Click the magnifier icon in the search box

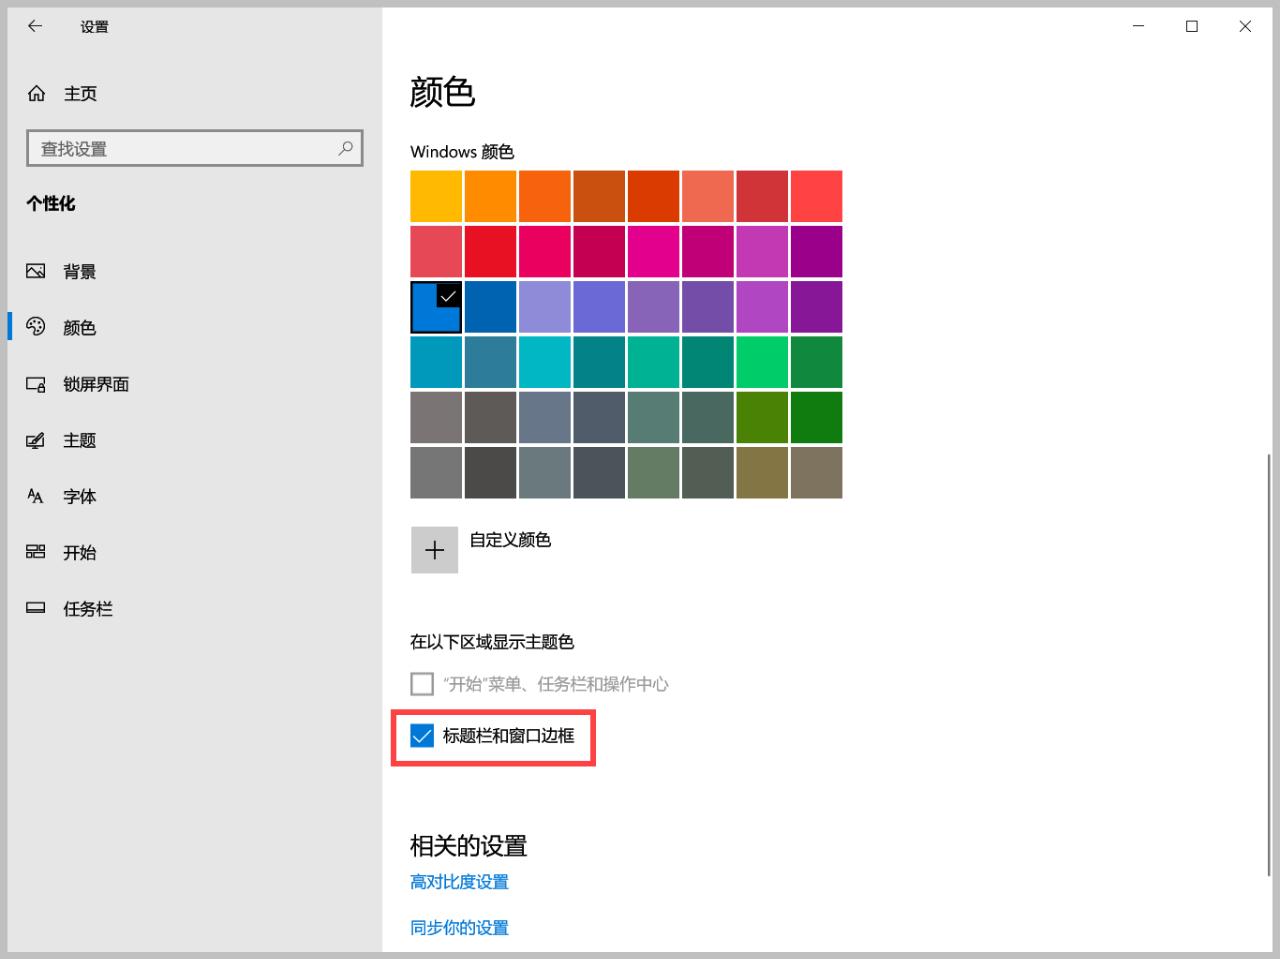(x=345, y=148)
